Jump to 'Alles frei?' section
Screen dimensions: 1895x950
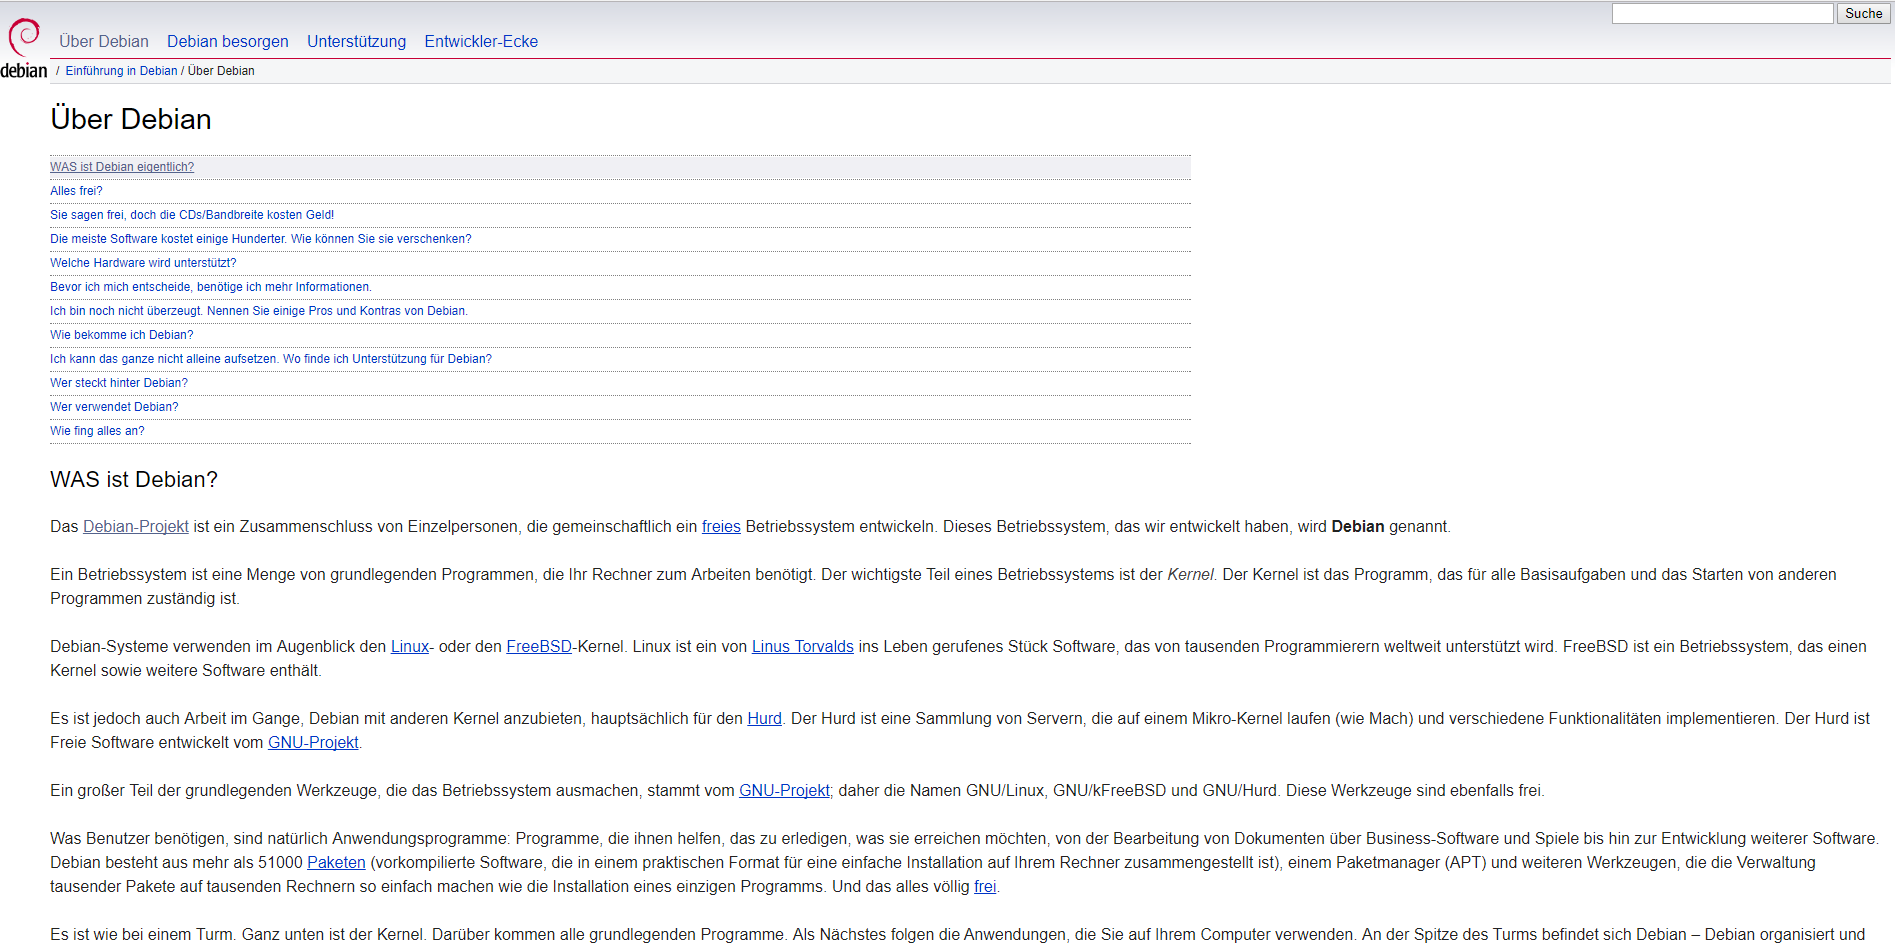76,191
